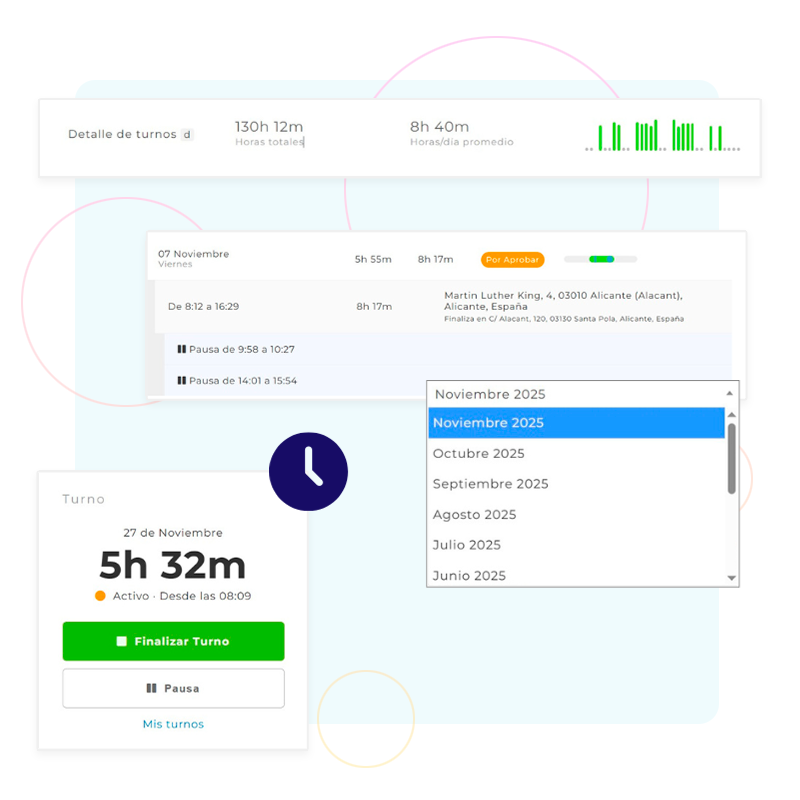
Task: Select Octubre 2025 from the list
Action: (479, 453)
